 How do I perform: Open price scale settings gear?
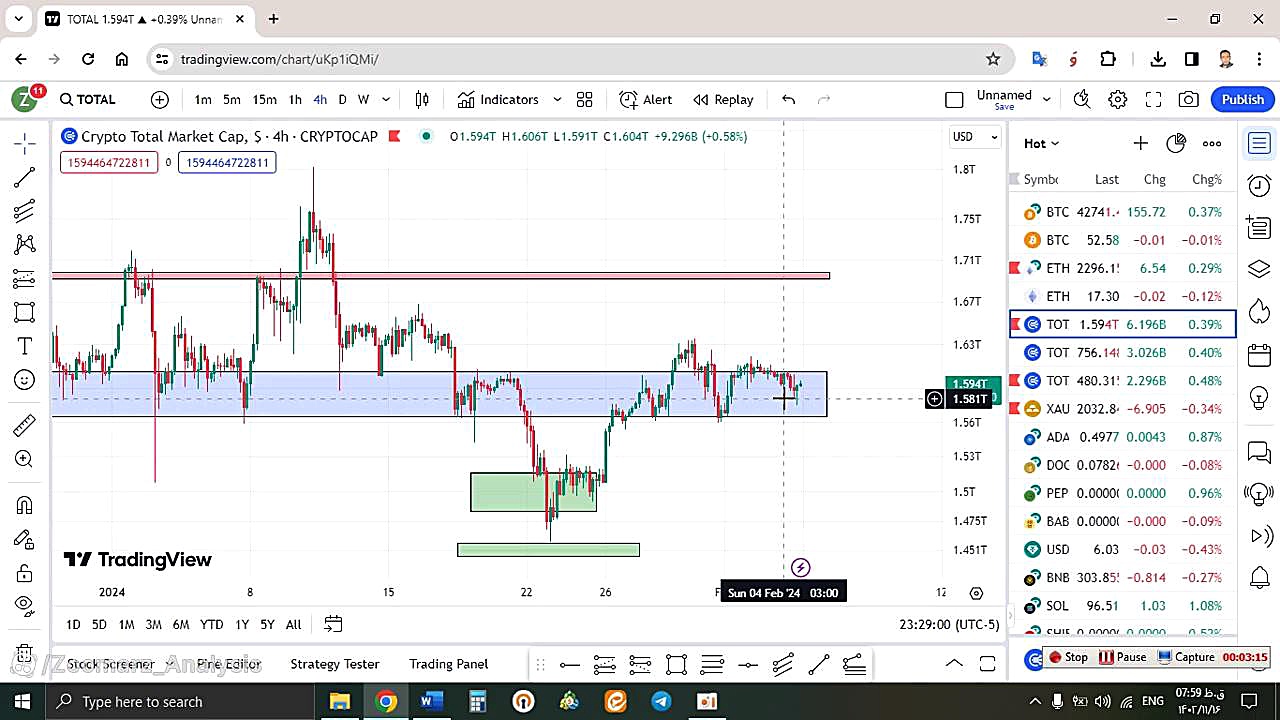pos(977,593)
